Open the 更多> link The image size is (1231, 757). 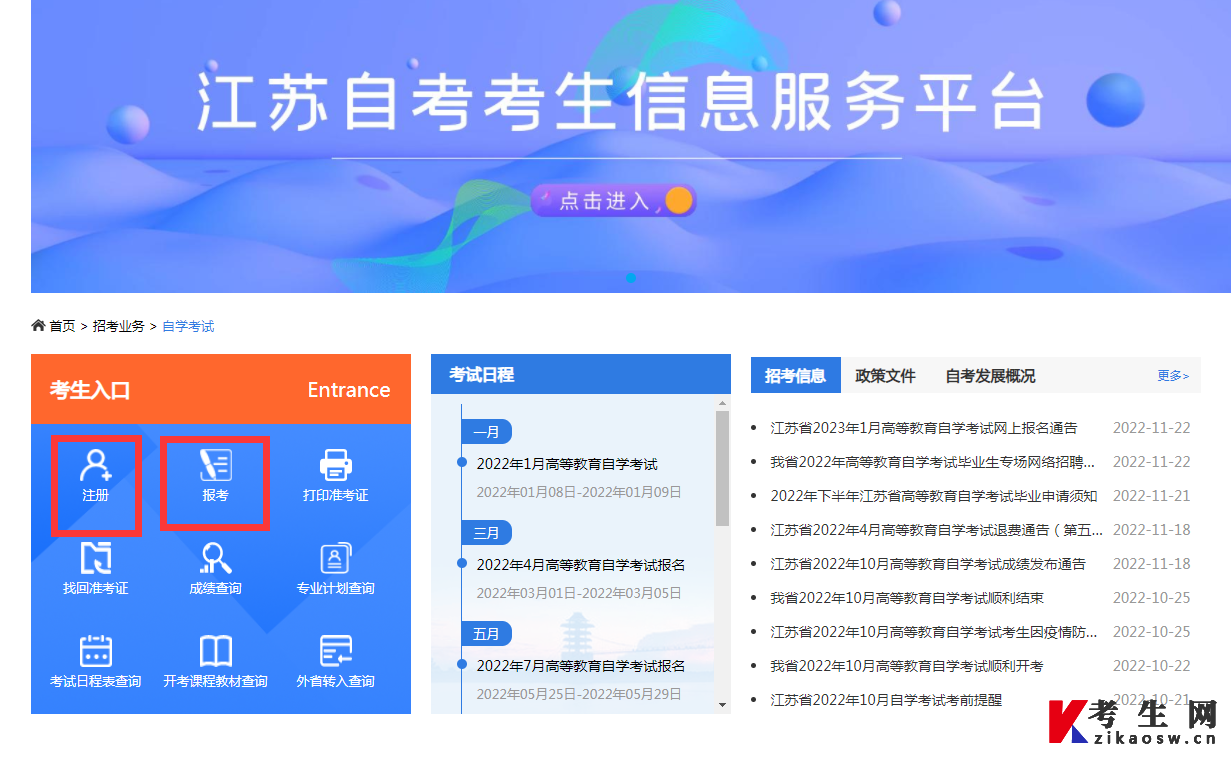(1173, 376)
